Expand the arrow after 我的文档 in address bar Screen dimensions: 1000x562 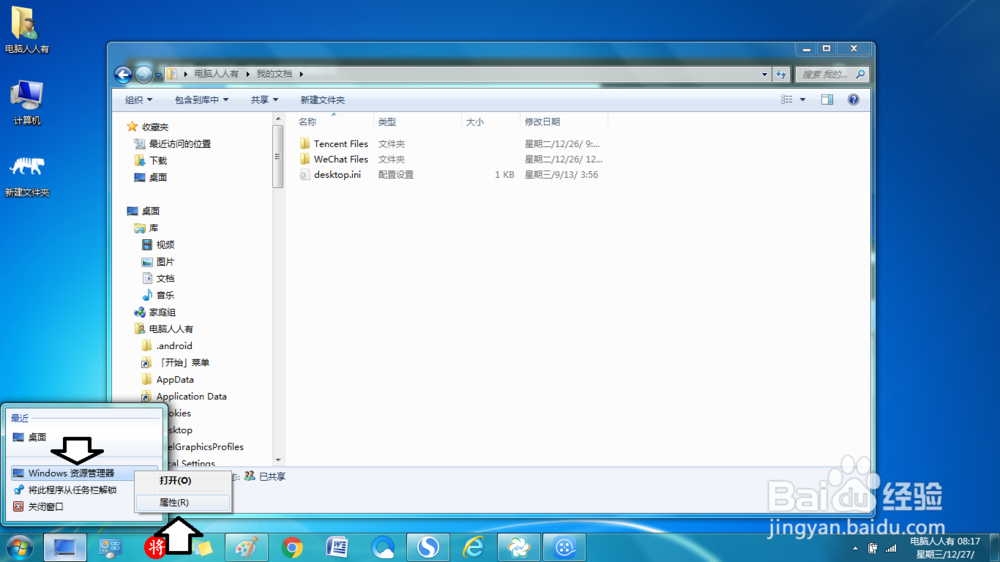(301, 74)
